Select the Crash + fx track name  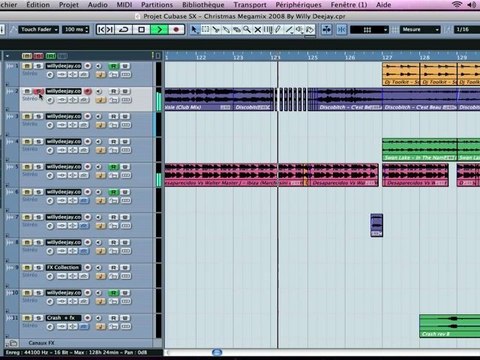tap(63, 318)
